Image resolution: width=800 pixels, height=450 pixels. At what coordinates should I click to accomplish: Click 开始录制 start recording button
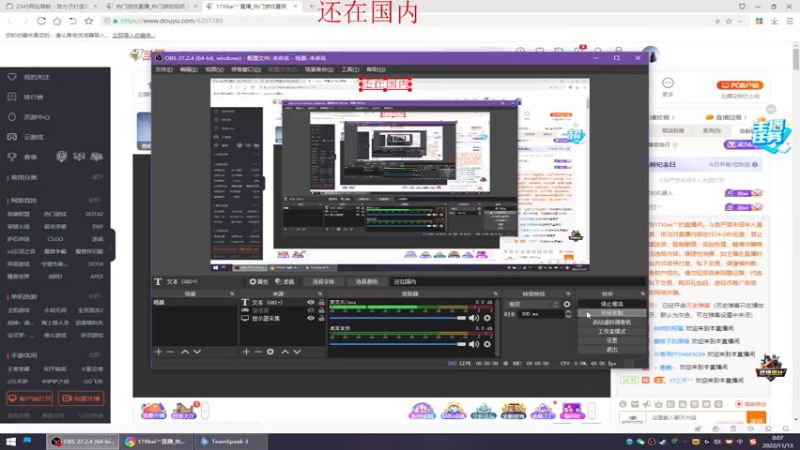[x=612, y=313]
